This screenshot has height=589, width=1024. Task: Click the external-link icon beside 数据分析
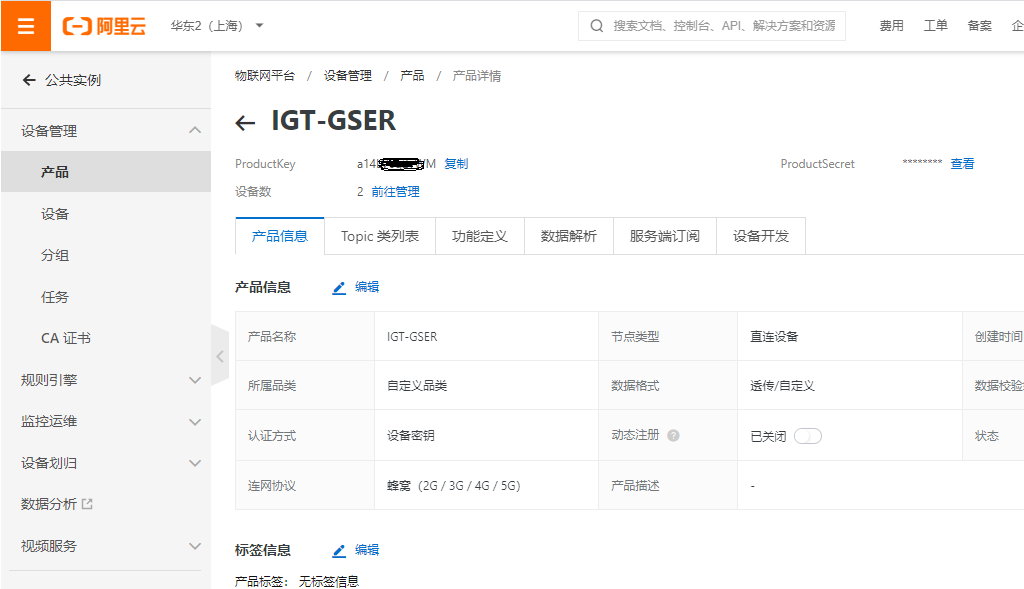point(88,503)
